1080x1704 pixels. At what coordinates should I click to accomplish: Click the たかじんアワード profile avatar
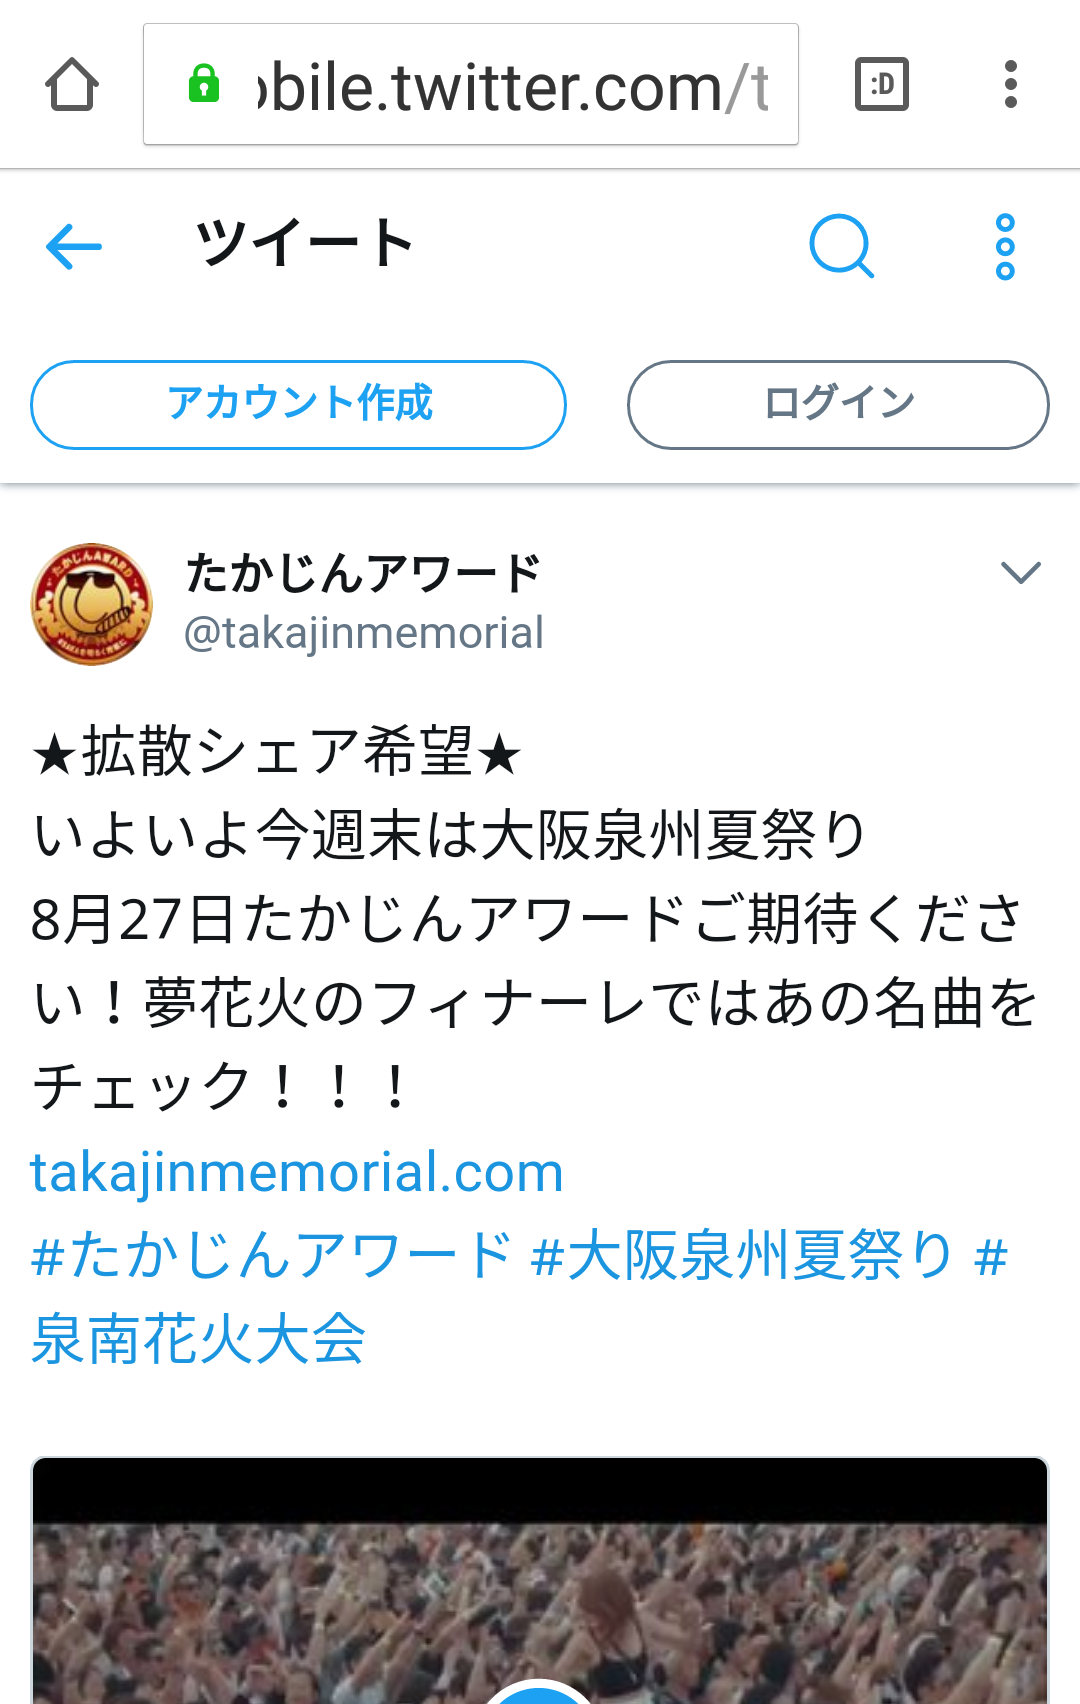coord(92,604)
